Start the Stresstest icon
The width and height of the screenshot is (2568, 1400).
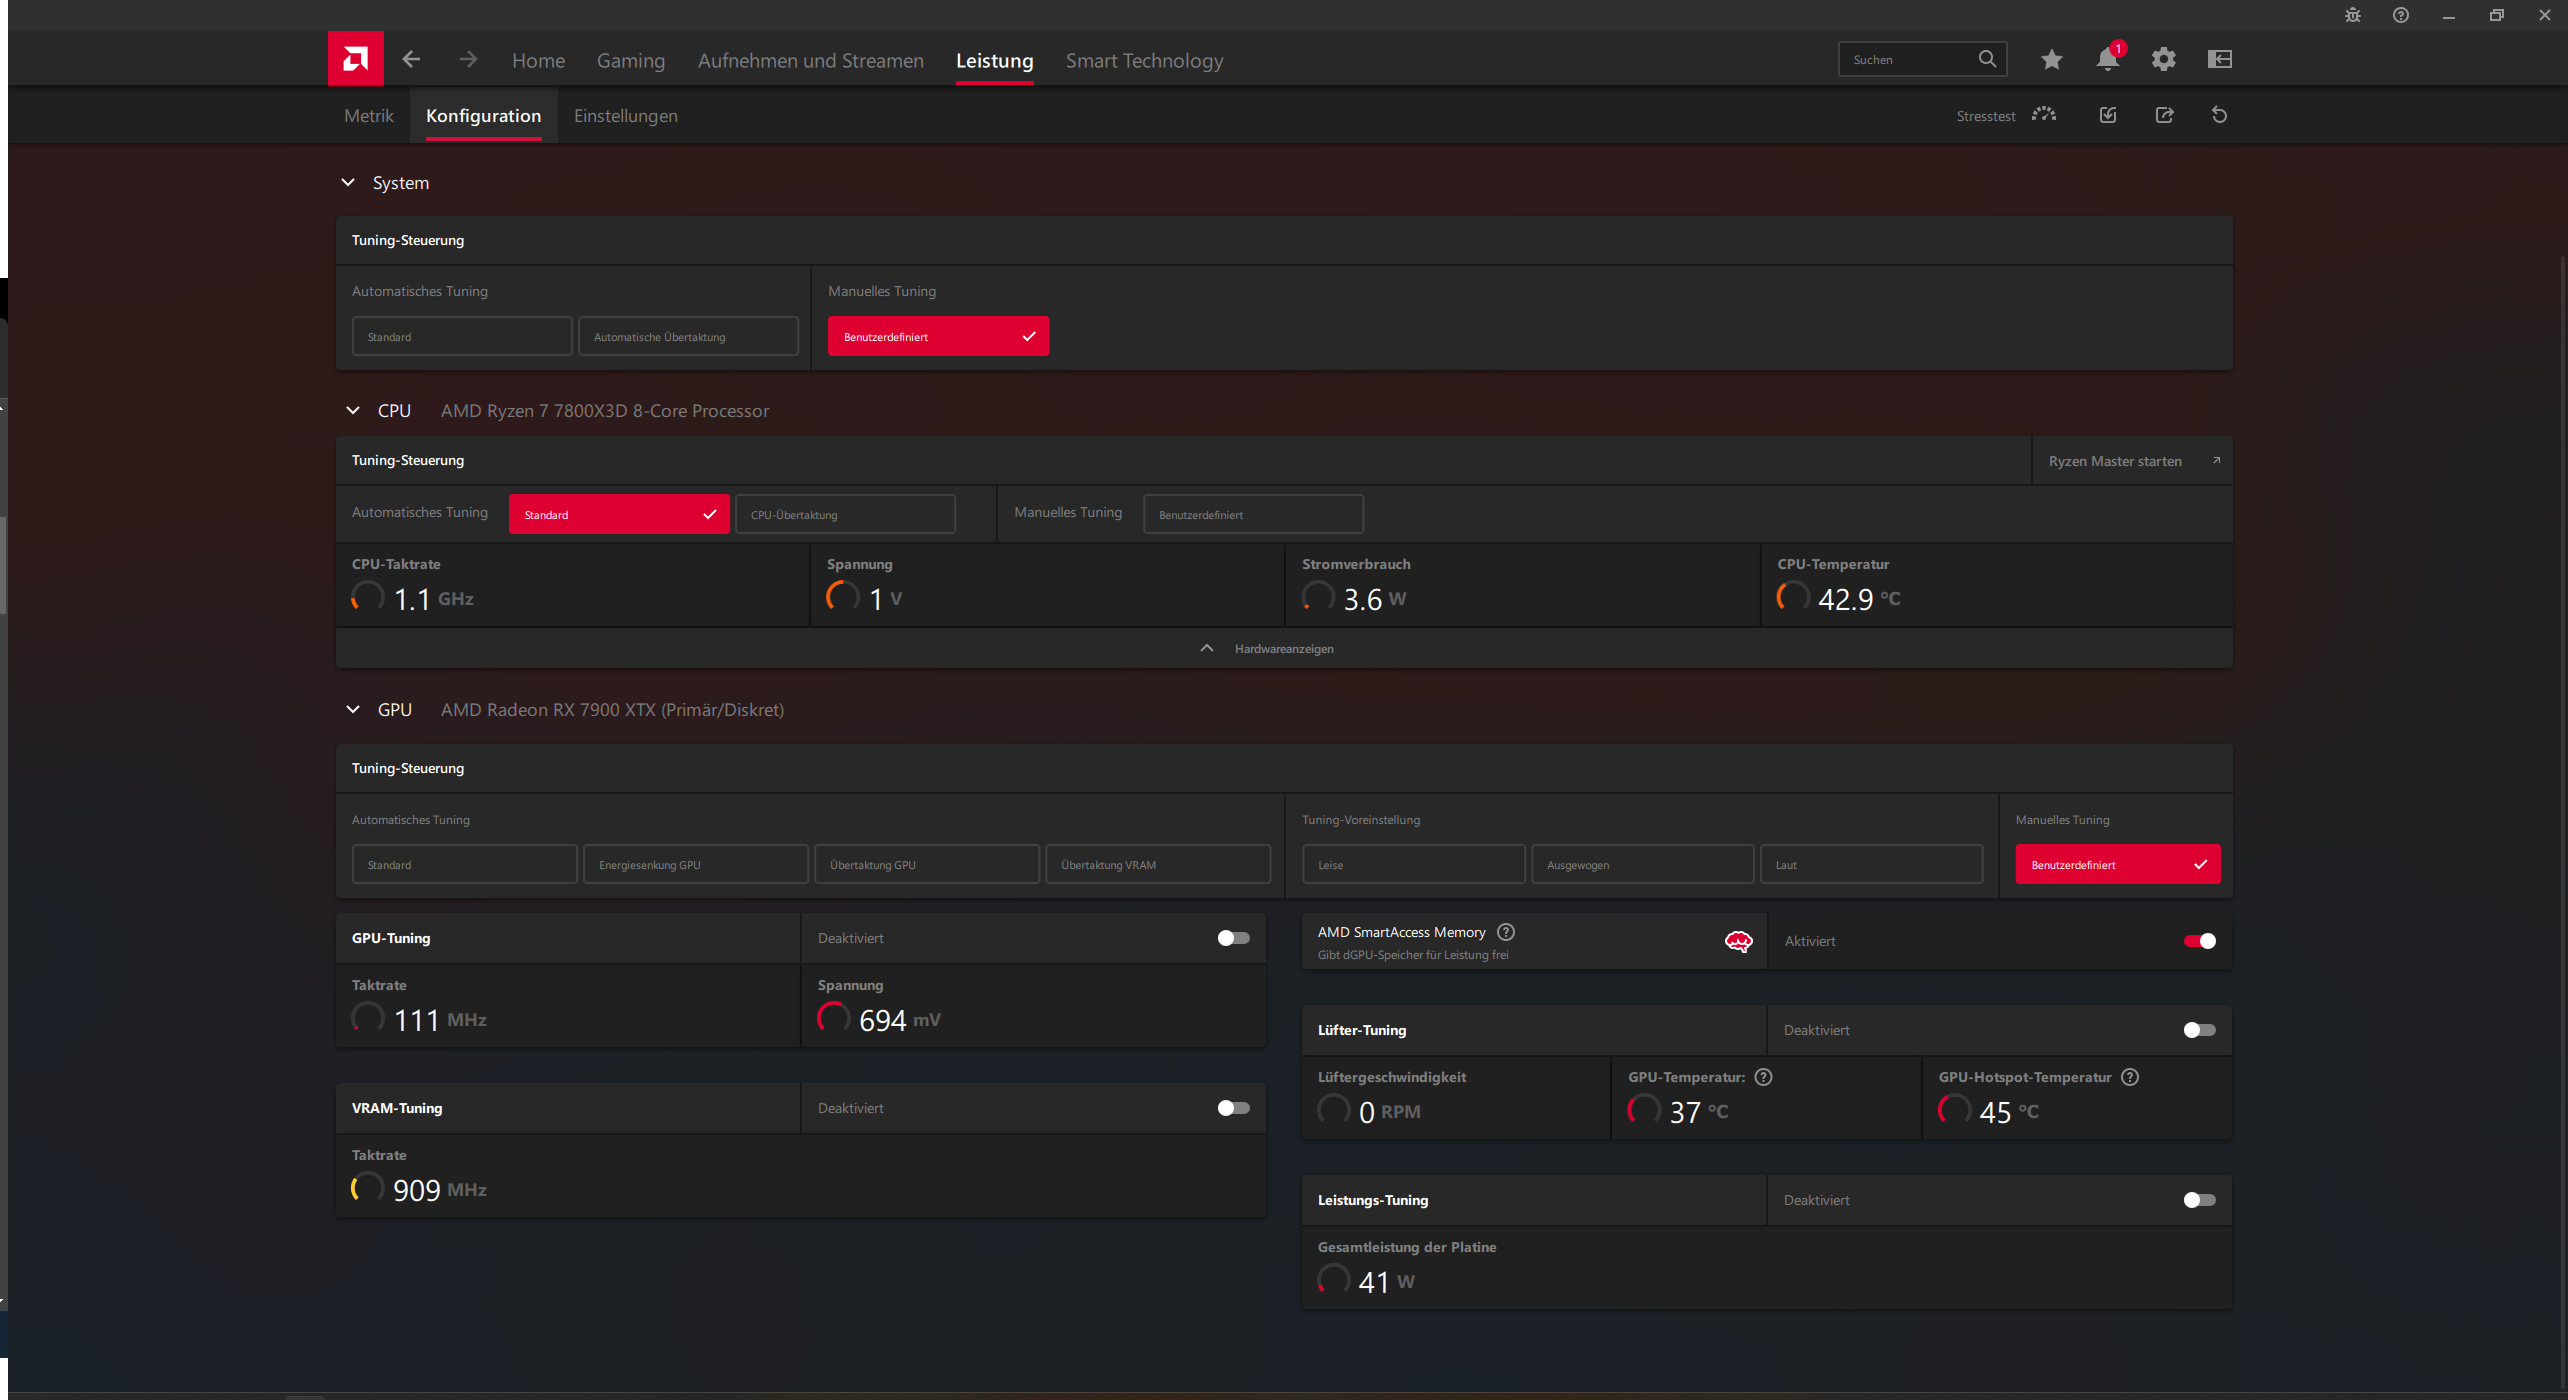tap(2044, 115)
